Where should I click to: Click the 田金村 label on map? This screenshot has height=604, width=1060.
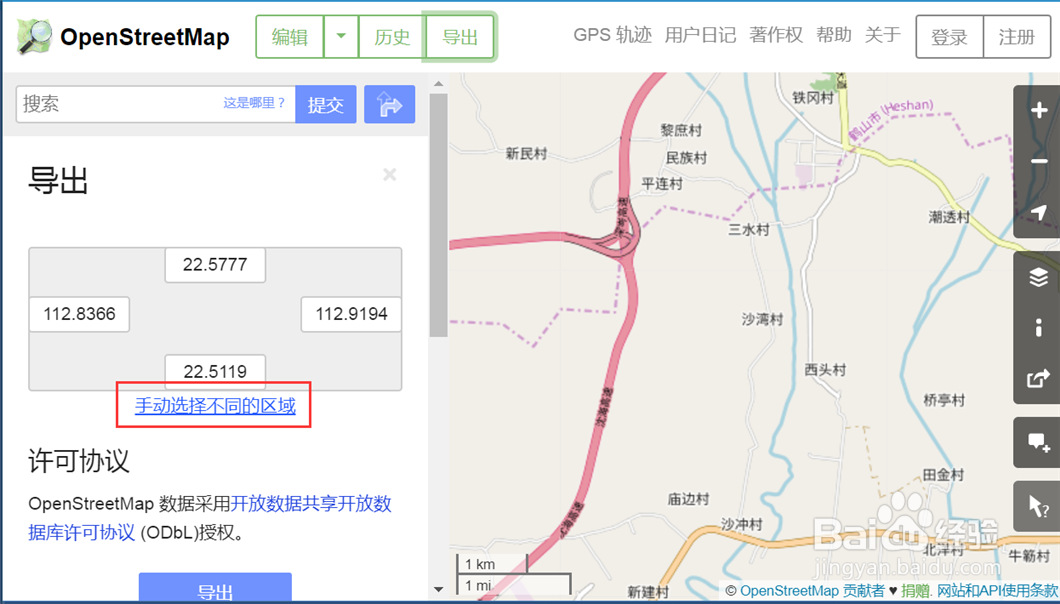point(944,475)
